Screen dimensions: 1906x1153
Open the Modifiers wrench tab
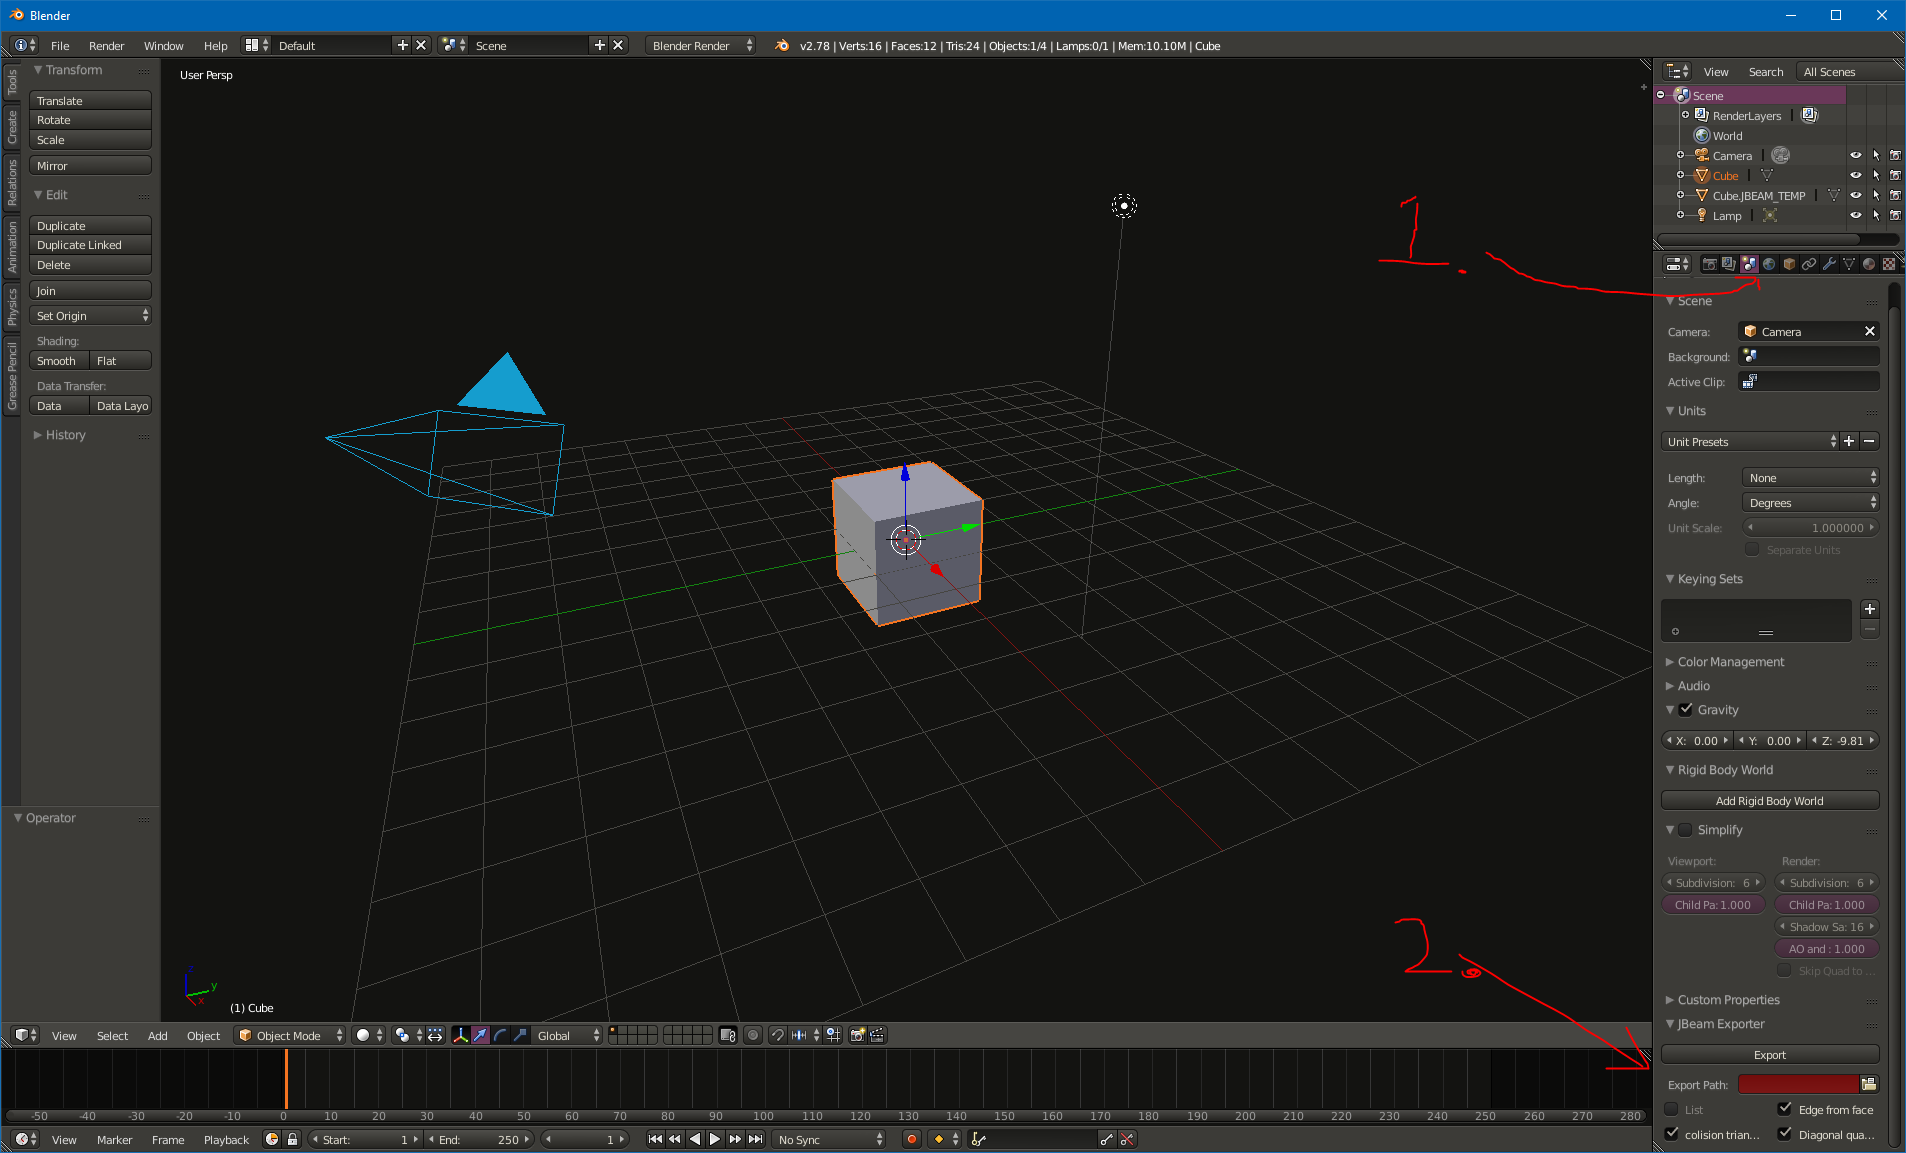(1829, 264)
